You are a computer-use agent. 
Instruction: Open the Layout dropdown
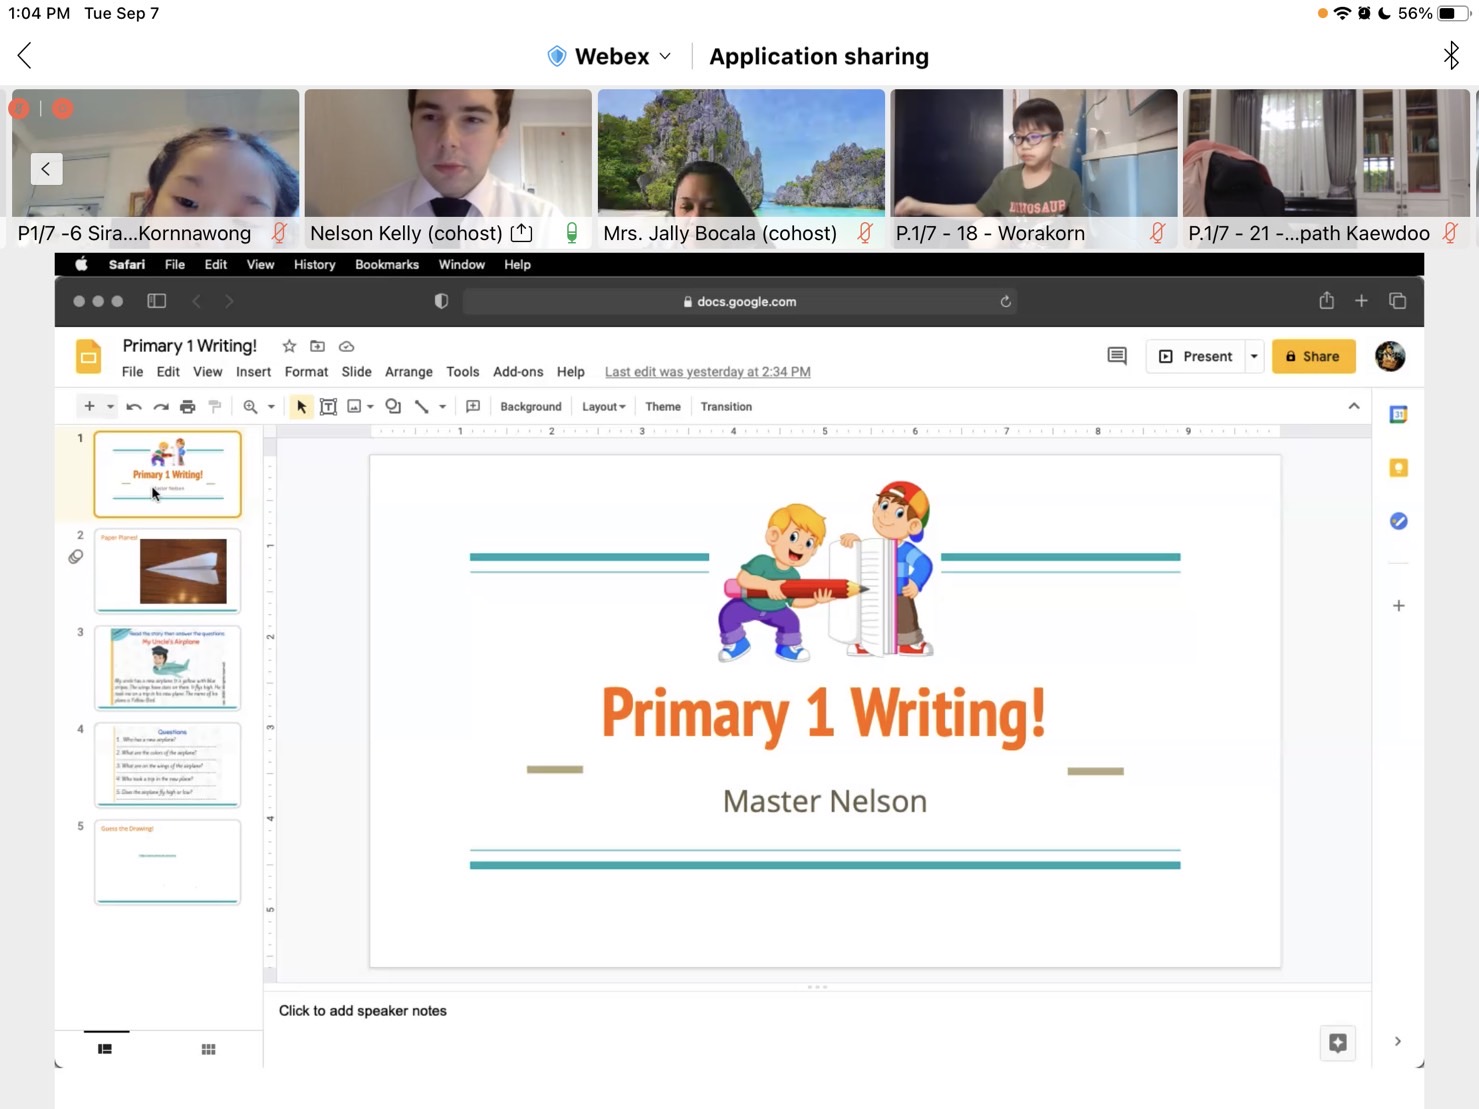[x=604, y=407]
